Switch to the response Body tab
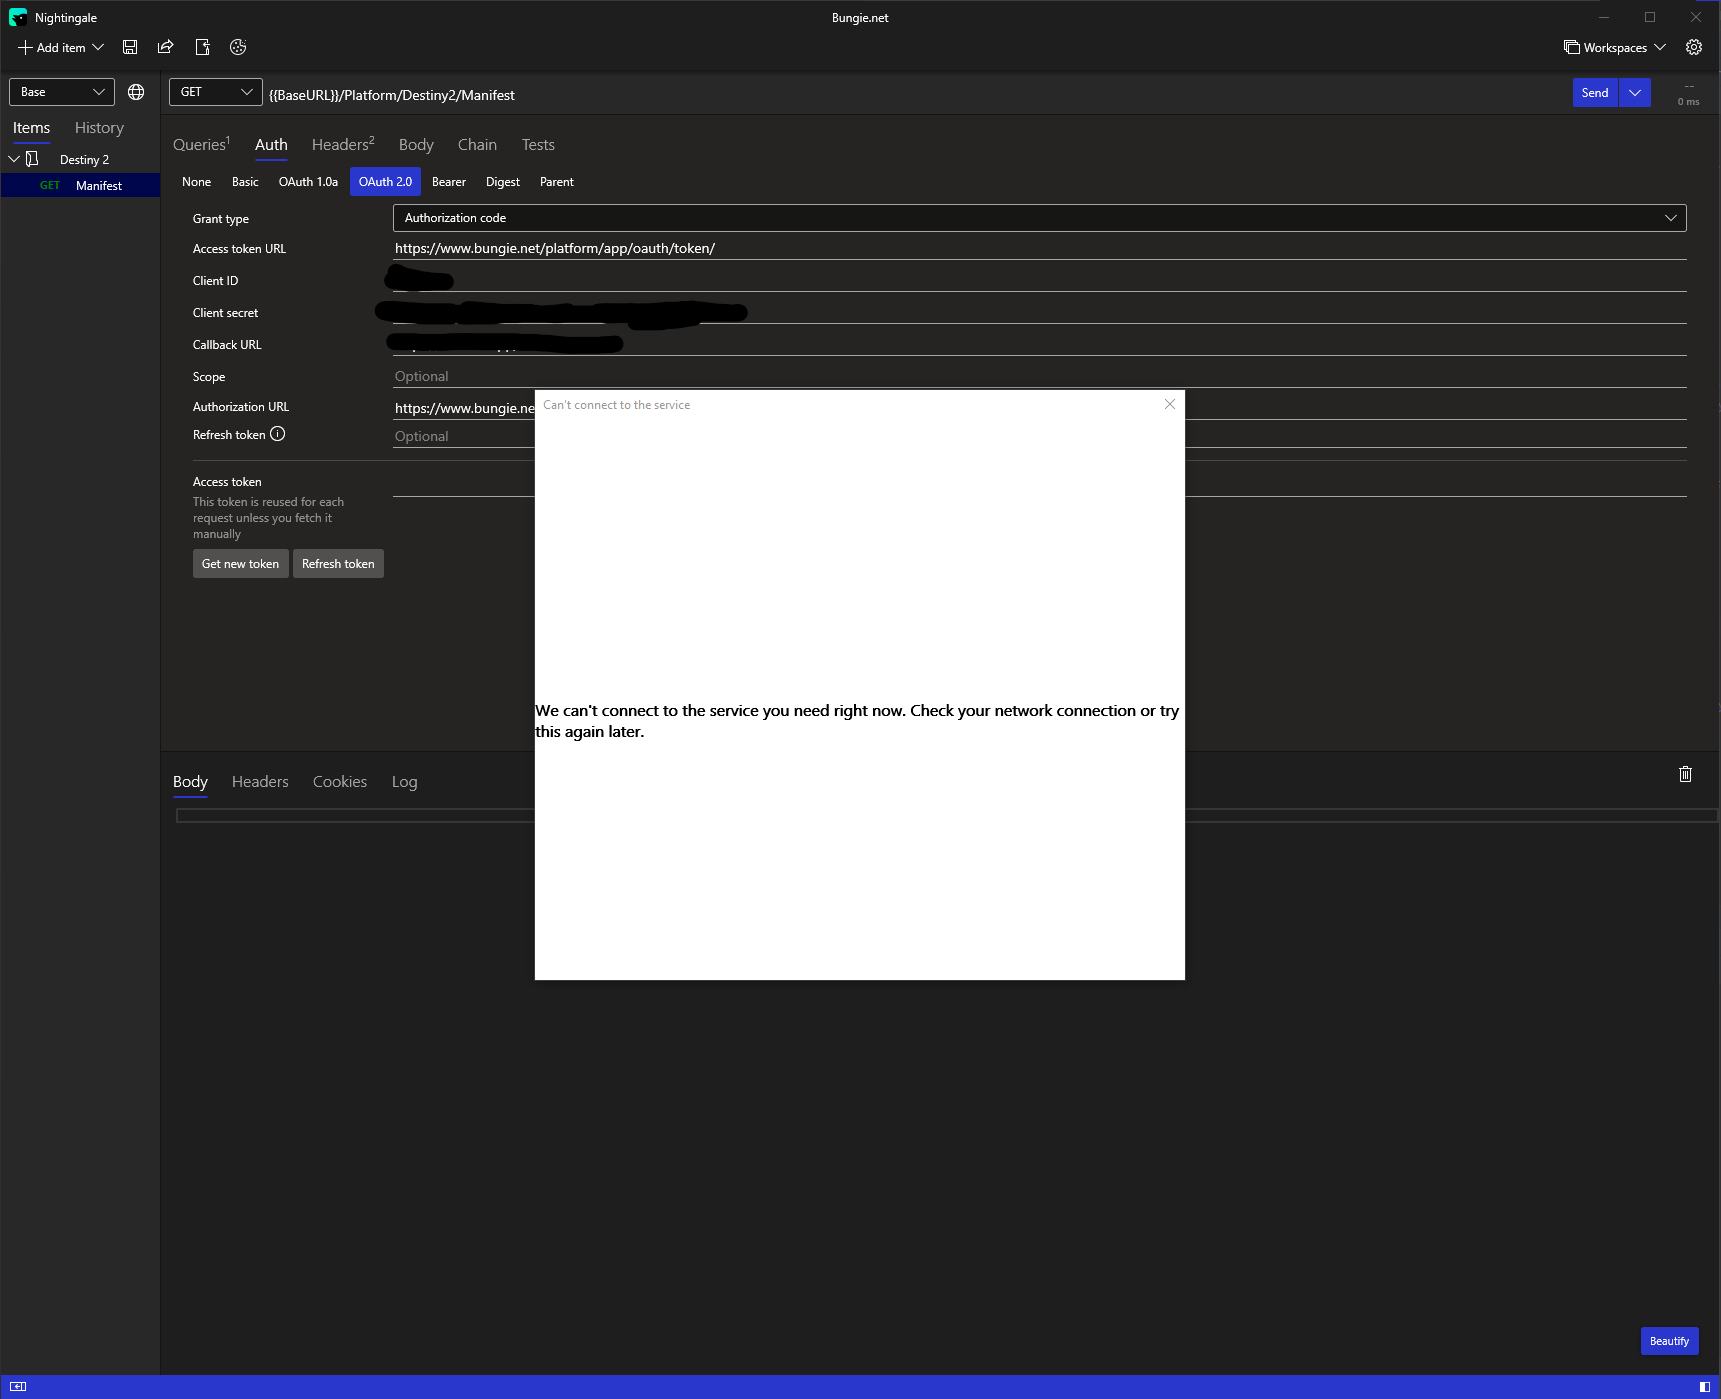The height and width of the screenshot is (1399, 1721). pyautogui.click(x=190, y=782)
